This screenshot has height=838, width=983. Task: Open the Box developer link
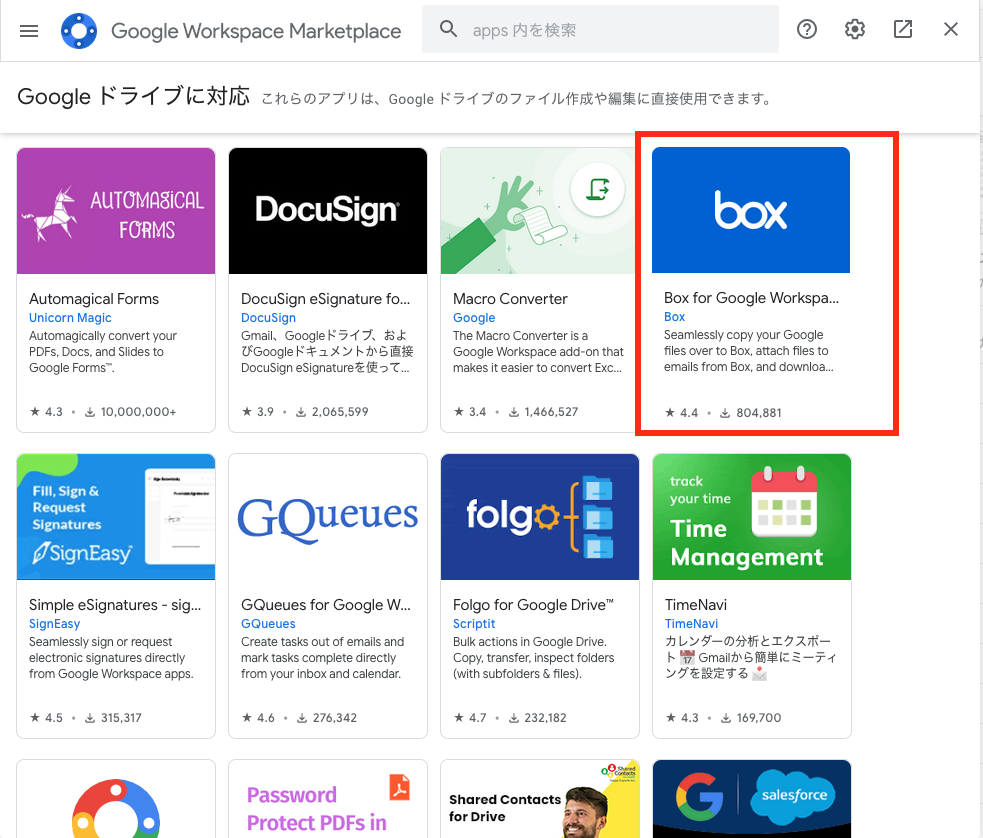(x=675, y=317)
